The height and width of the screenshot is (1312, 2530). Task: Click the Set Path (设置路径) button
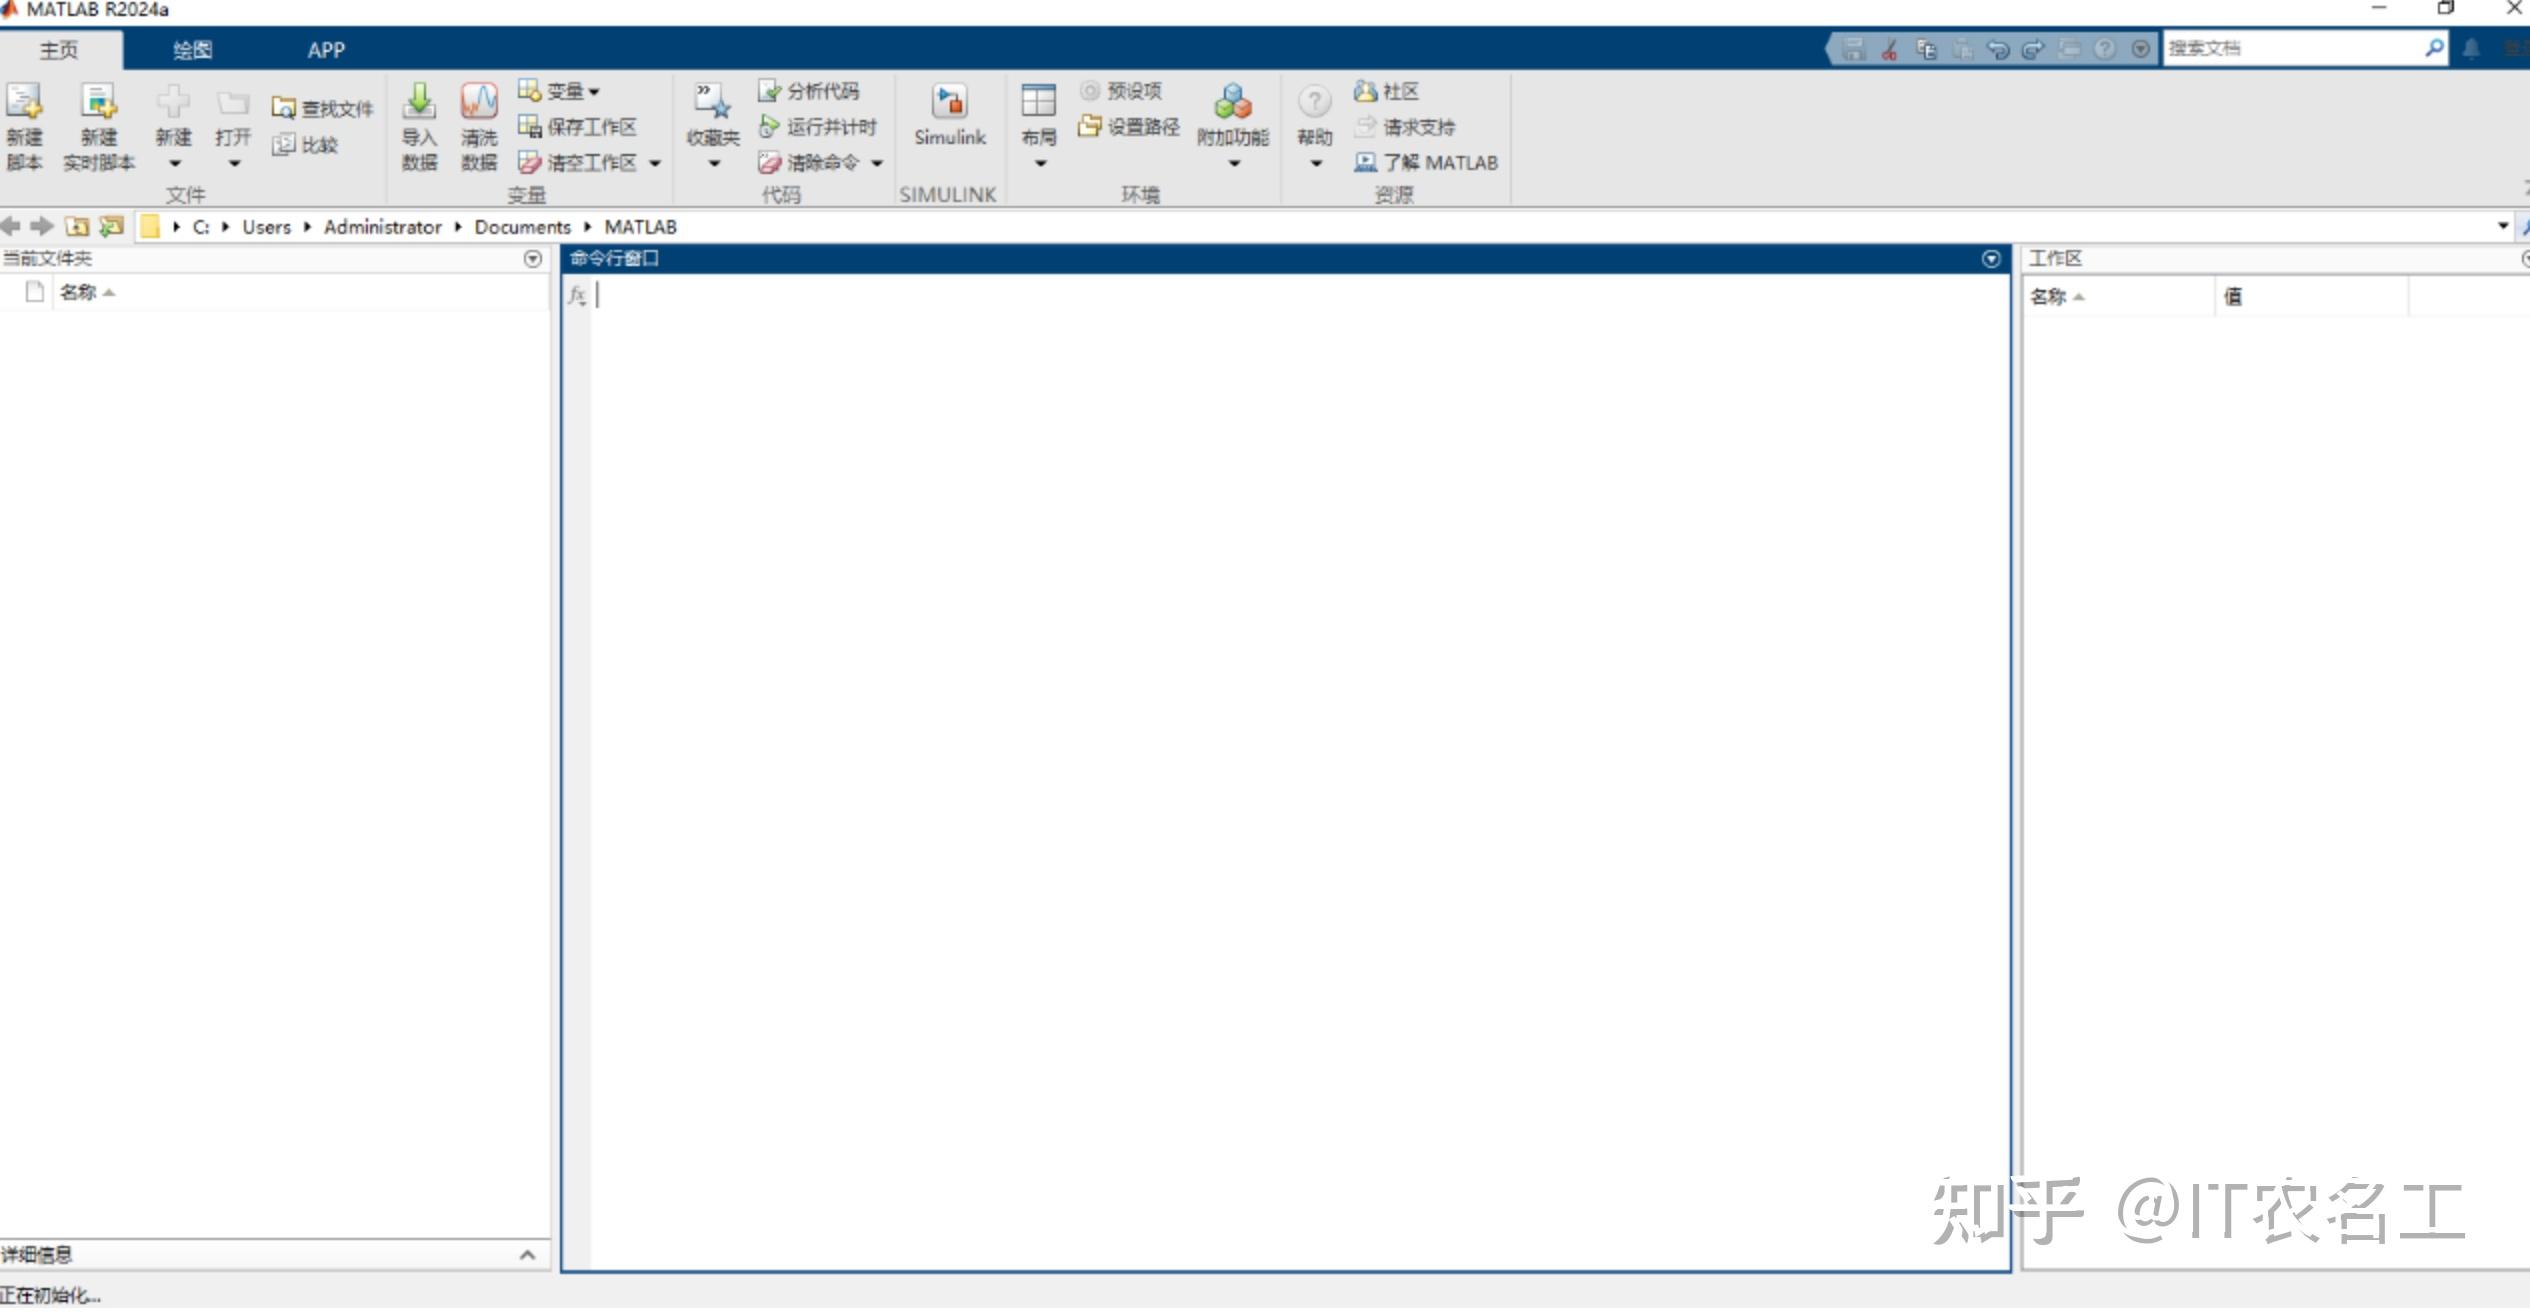(x=1129, y=127)
